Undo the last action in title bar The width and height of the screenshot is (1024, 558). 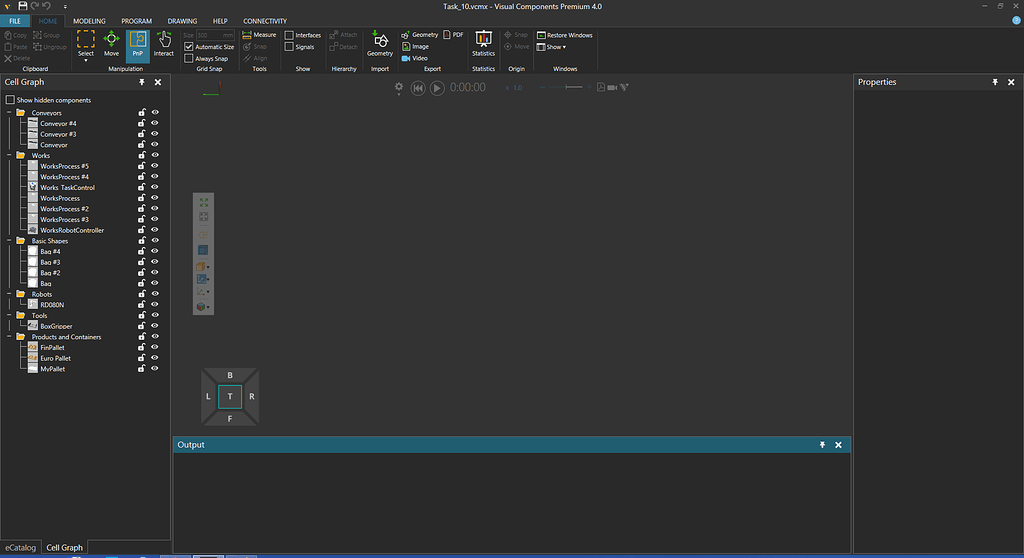[x=46, y=6]
